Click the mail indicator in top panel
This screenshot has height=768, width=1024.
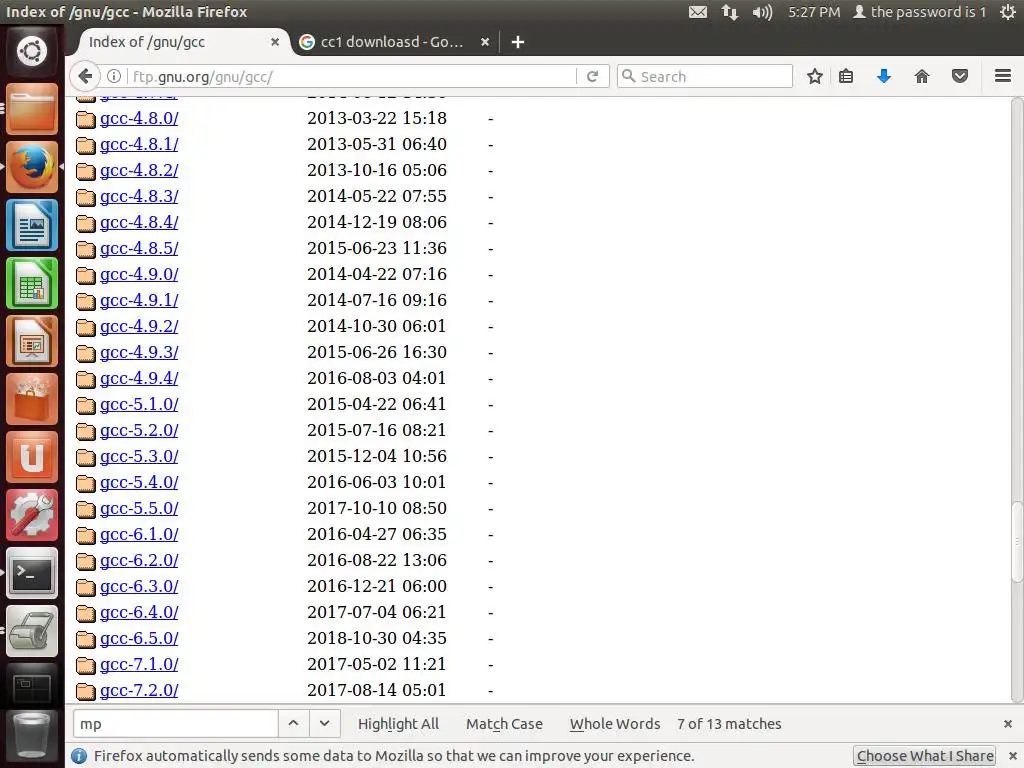click(697, 12)
